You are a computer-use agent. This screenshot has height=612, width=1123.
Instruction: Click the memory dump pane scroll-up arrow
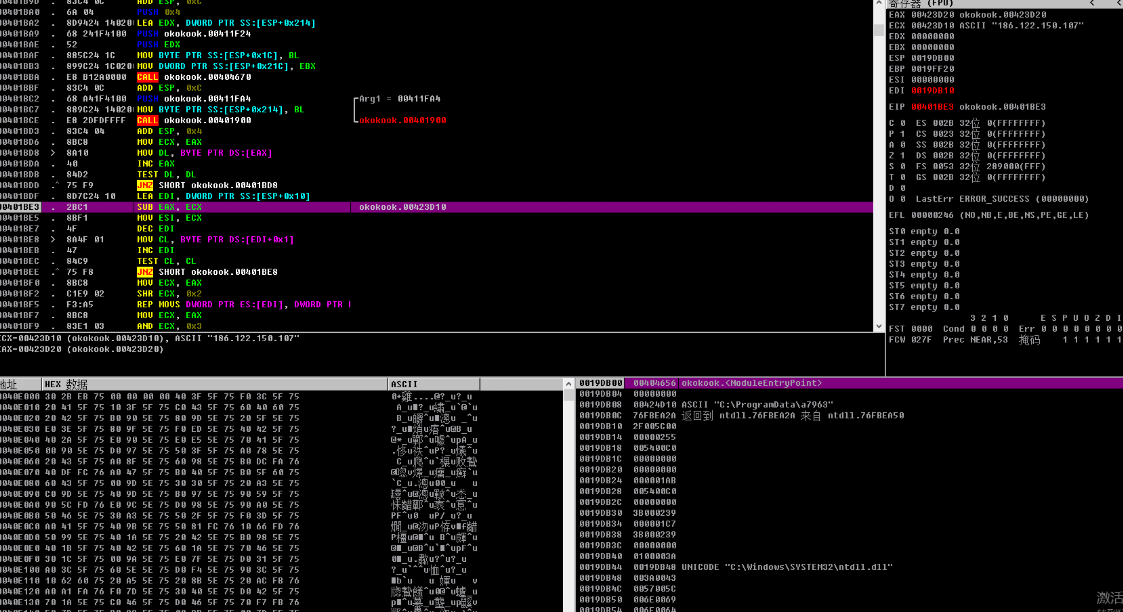(569, 384)
